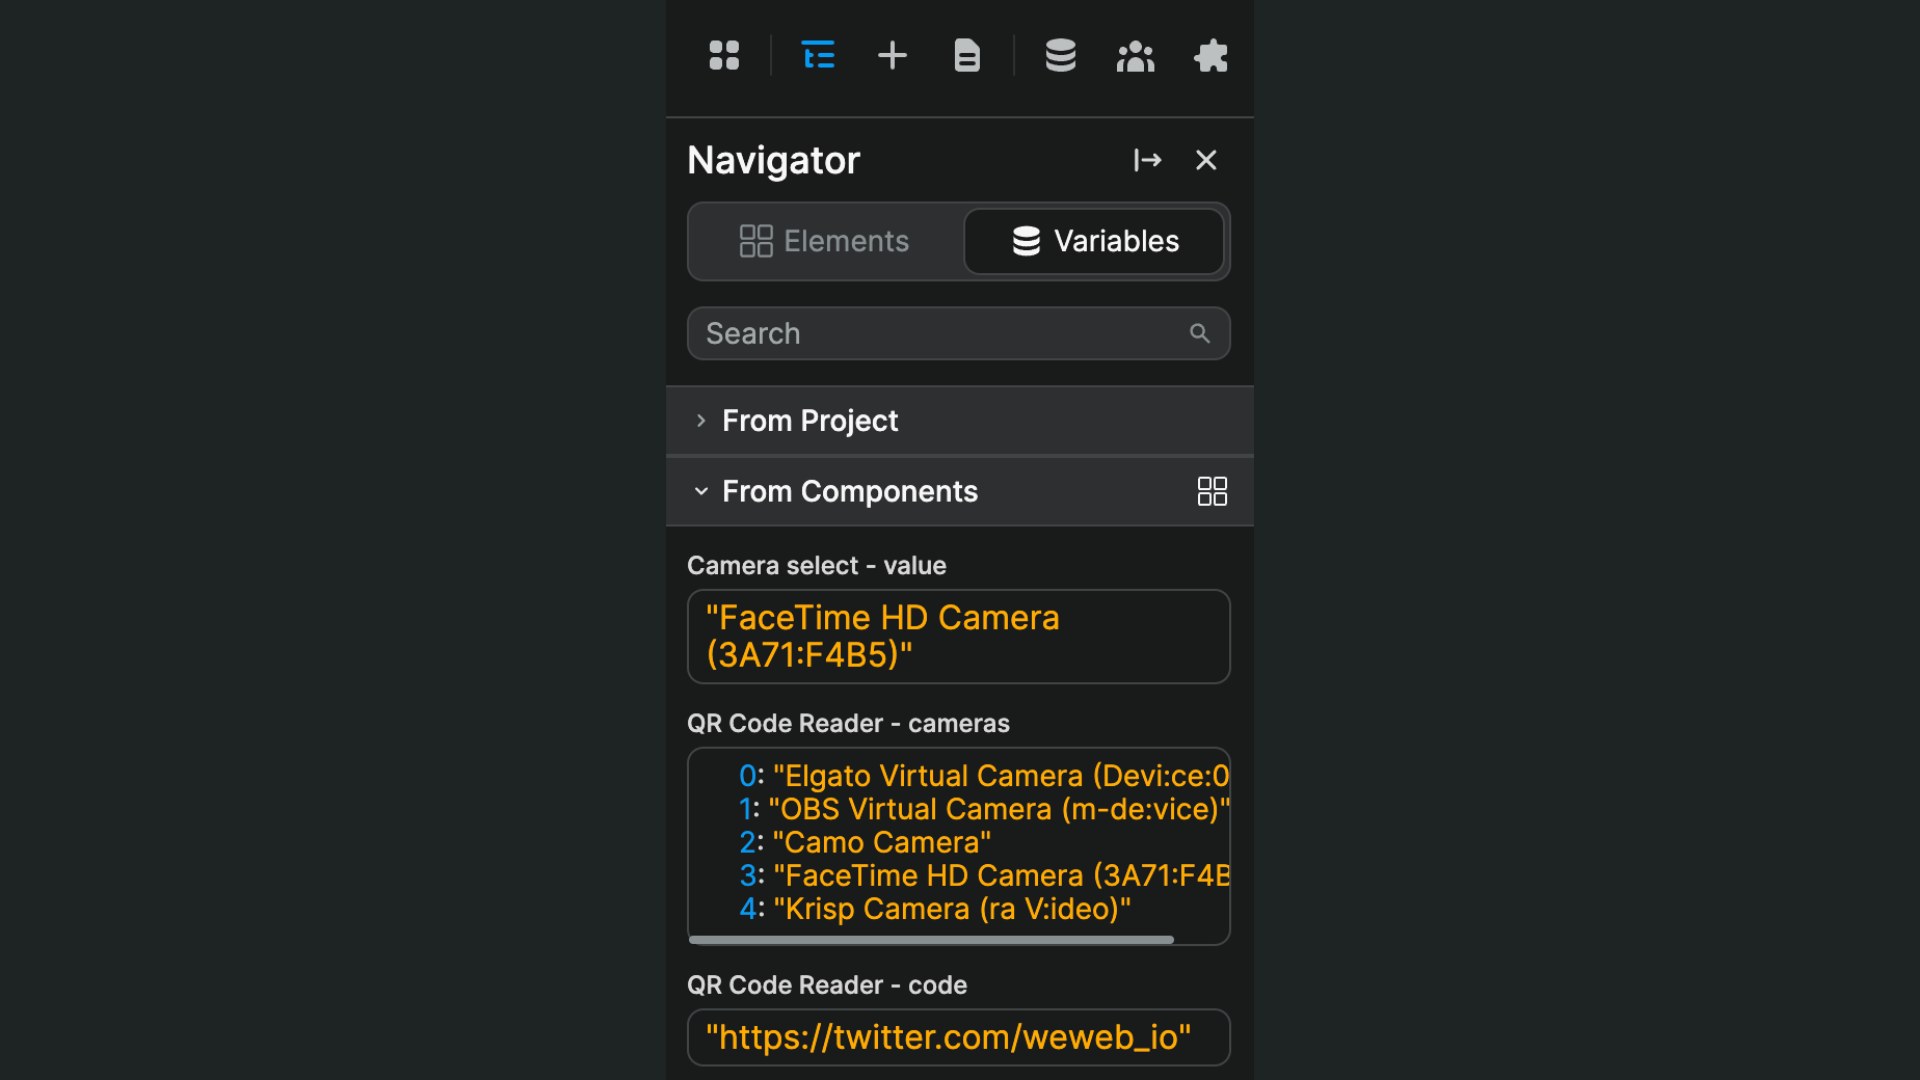Open the Pages document icon
The image size is (1920, 1080).
[967, 55]
